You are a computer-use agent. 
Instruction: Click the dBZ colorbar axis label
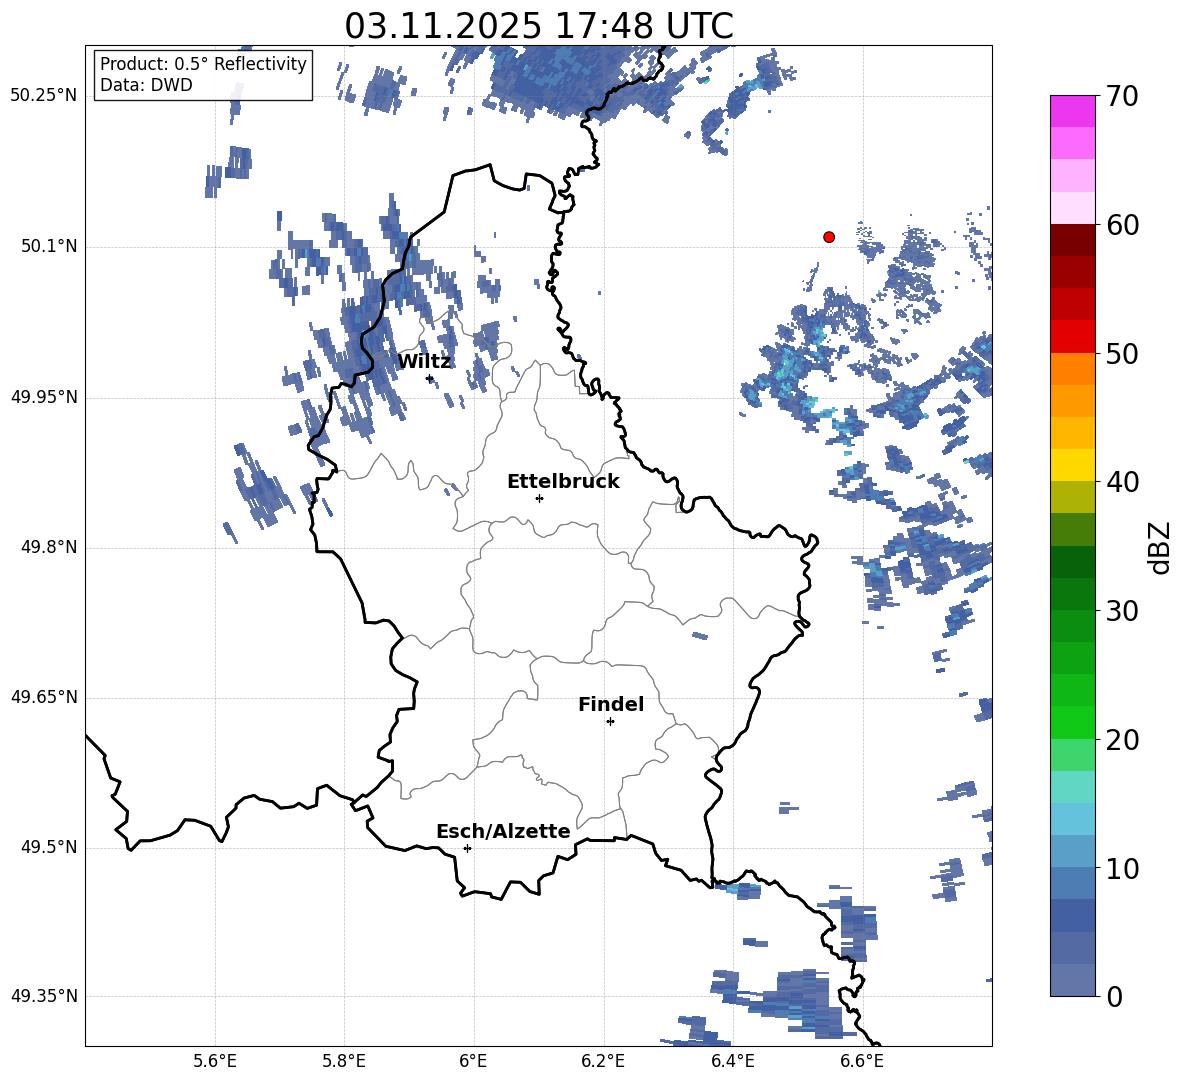coord(1161,547)
